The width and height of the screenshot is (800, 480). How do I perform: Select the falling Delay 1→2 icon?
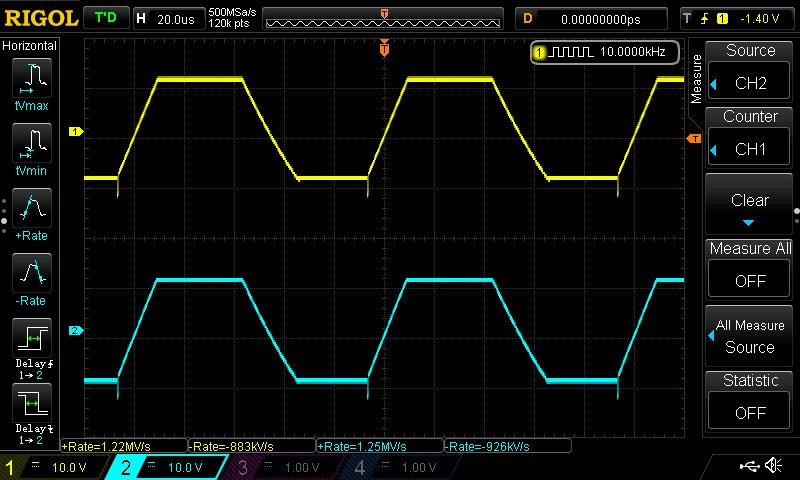click(x=32, y=403)
